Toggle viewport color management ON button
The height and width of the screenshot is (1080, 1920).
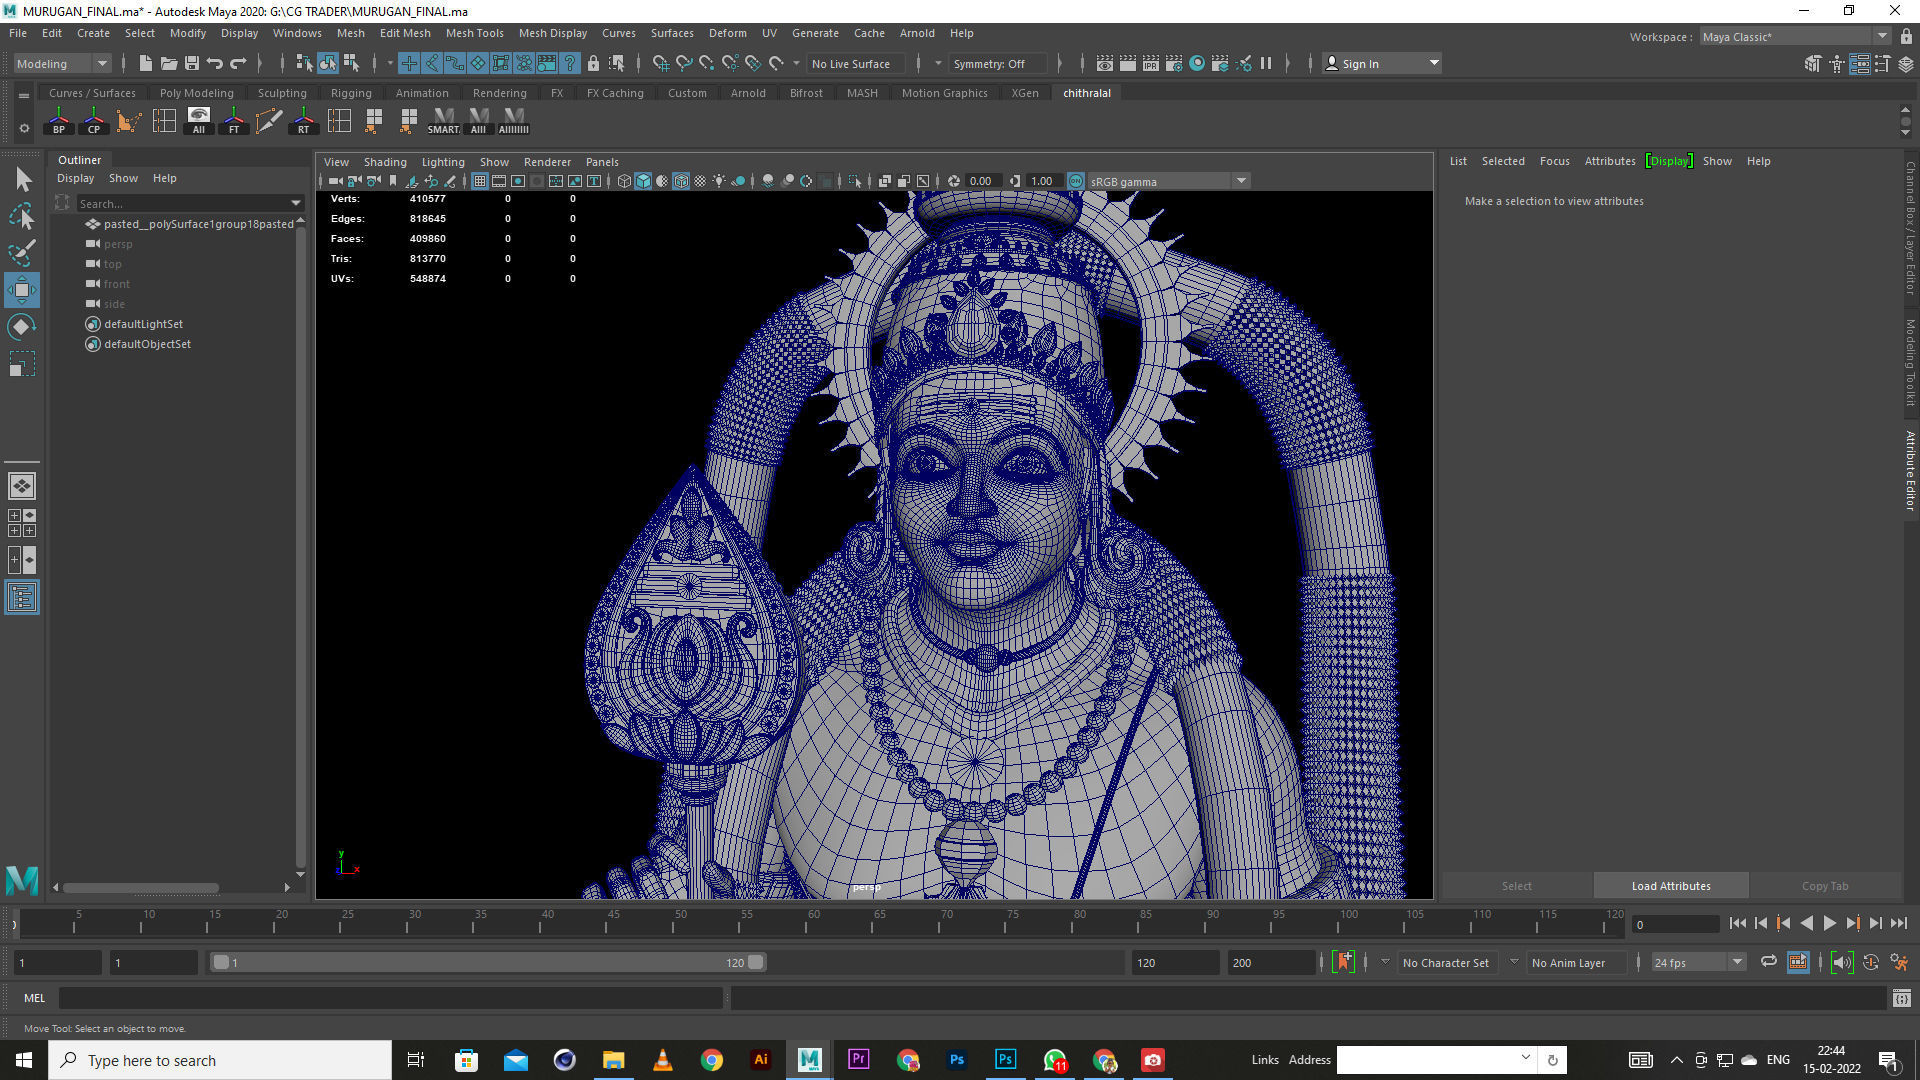(x=1076, y=181)
